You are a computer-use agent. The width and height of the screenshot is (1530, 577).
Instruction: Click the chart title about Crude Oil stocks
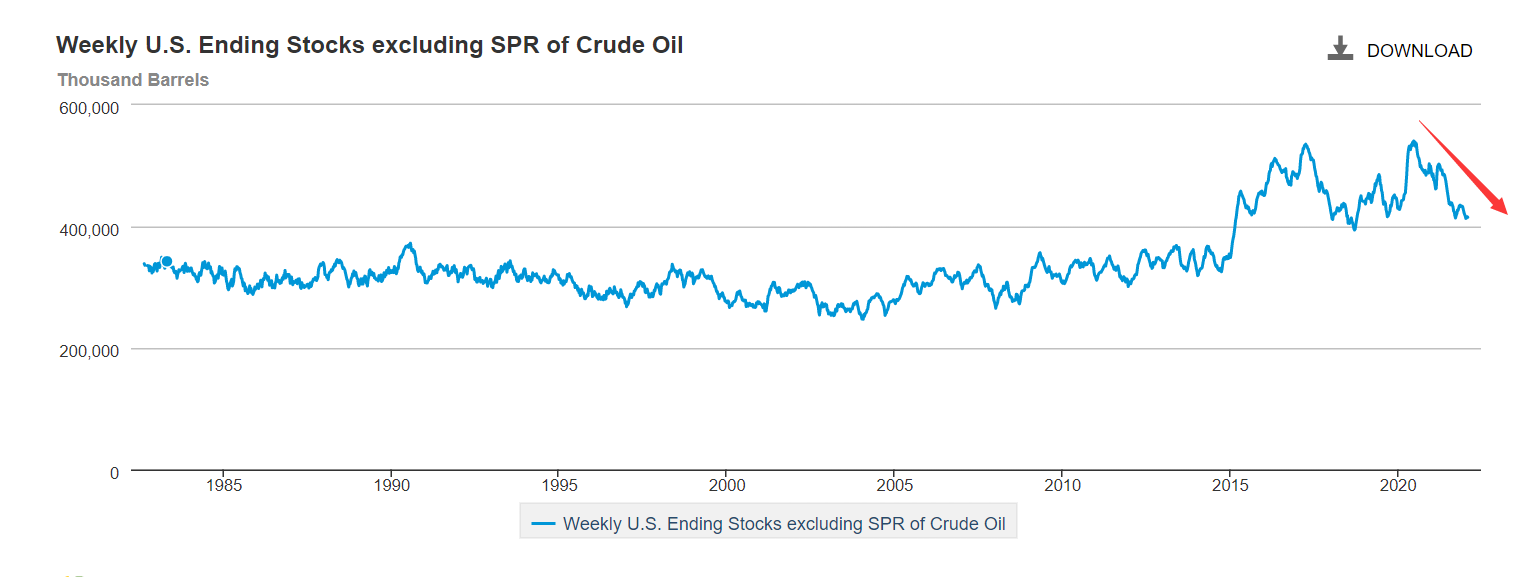pos(370,45)
